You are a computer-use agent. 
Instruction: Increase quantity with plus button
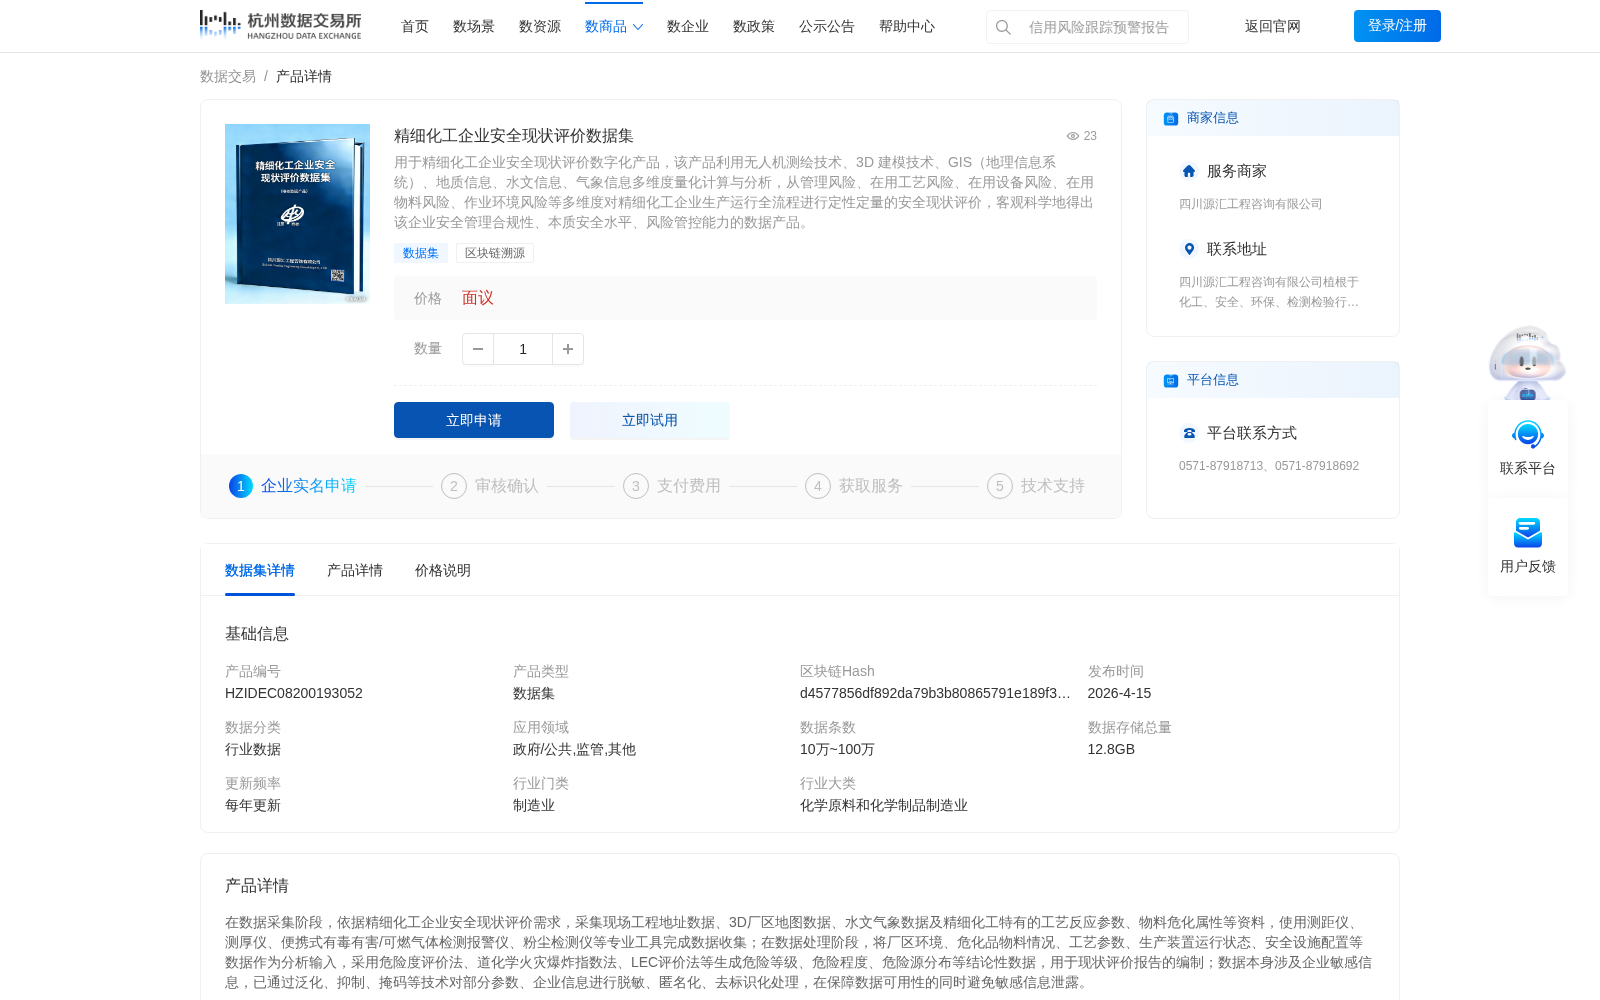coord(568,349)
